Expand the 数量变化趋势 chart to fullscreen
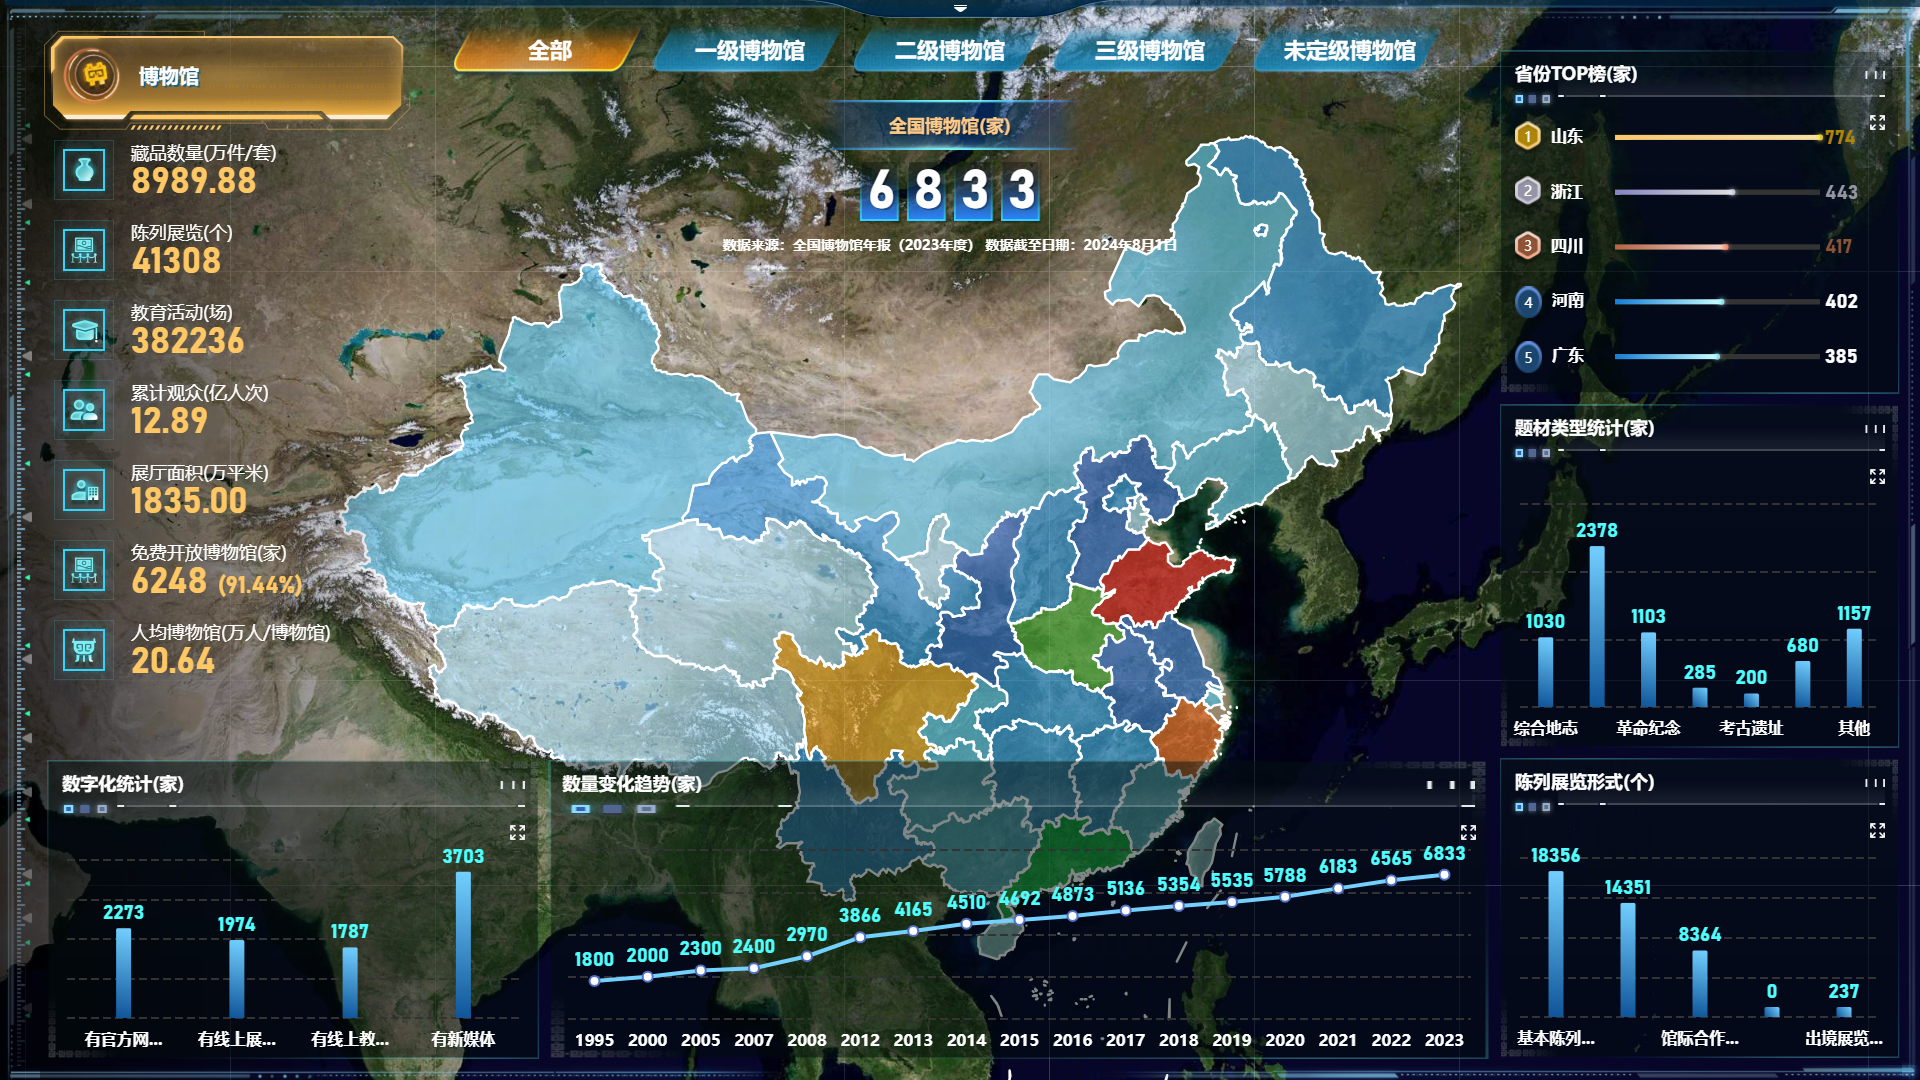This screenshot has height=1080, width=1920. (1468, 832)
